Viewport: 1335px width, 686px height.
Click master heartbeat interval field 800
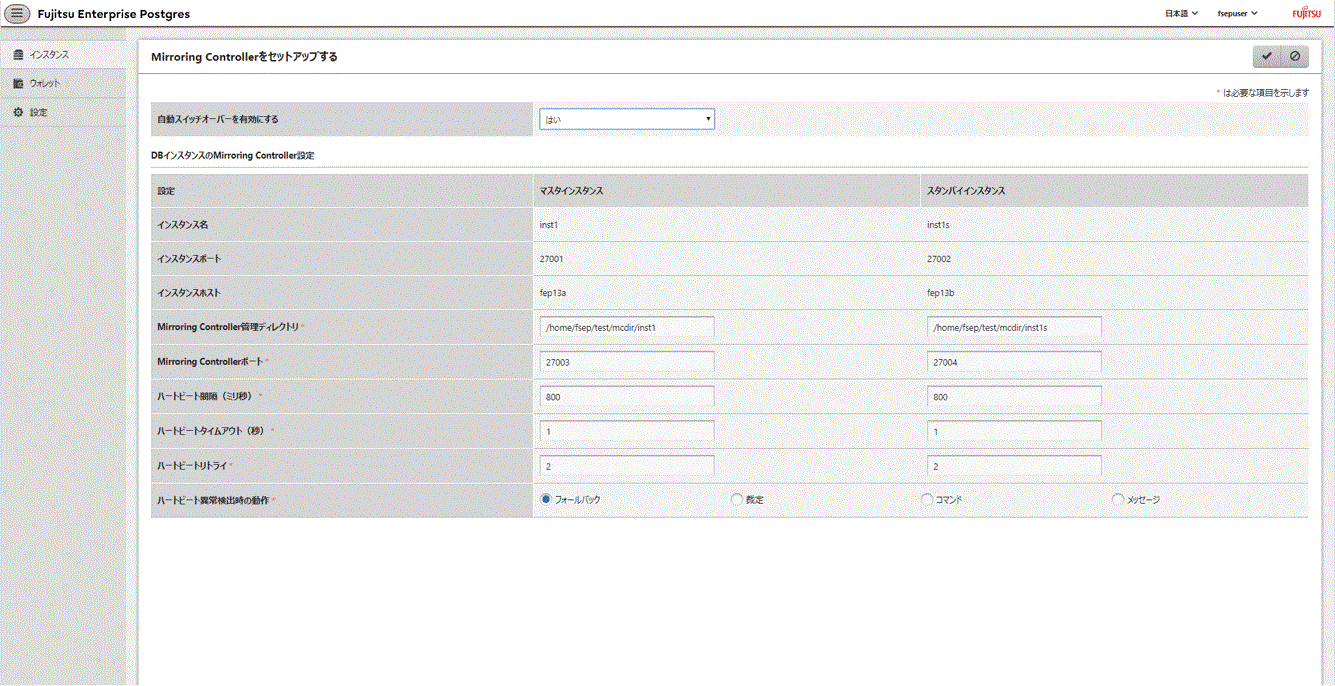(627, 396)
